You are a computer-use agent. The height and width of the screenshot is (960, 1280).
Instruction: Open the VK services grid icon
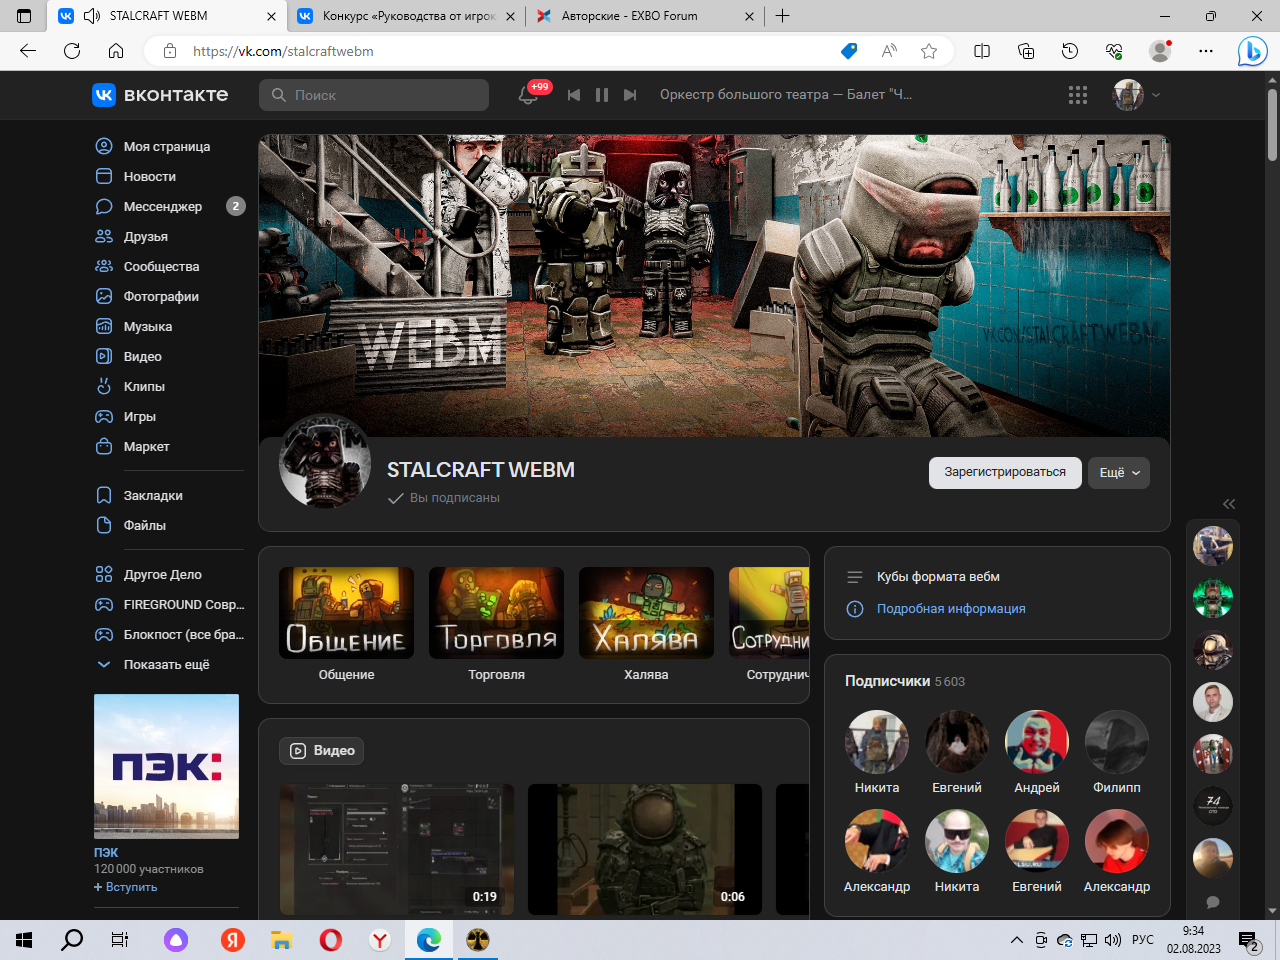pyautogui.click(x=1078, y=95)
